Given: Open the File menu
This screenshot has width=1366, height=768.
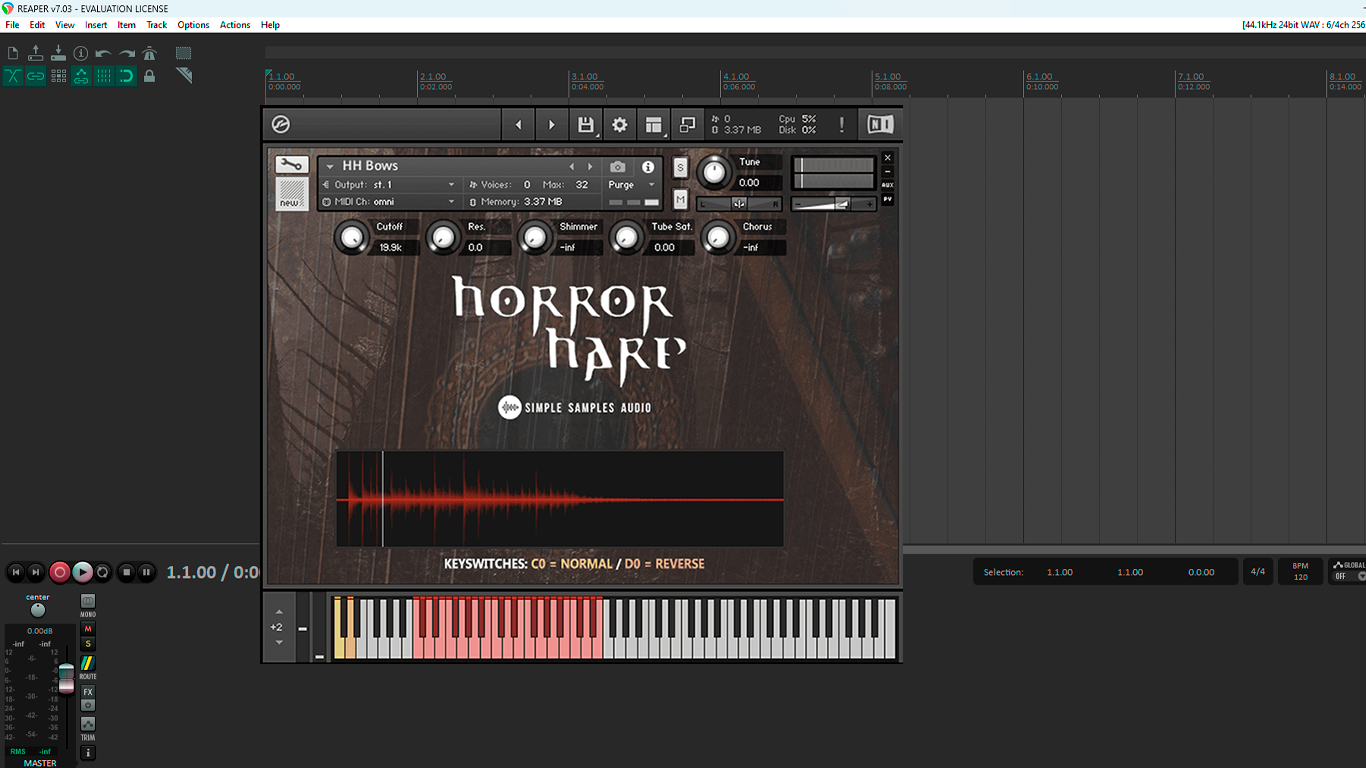Looking at the screenshot, I should pyautogui.click(x=12, y=25).
